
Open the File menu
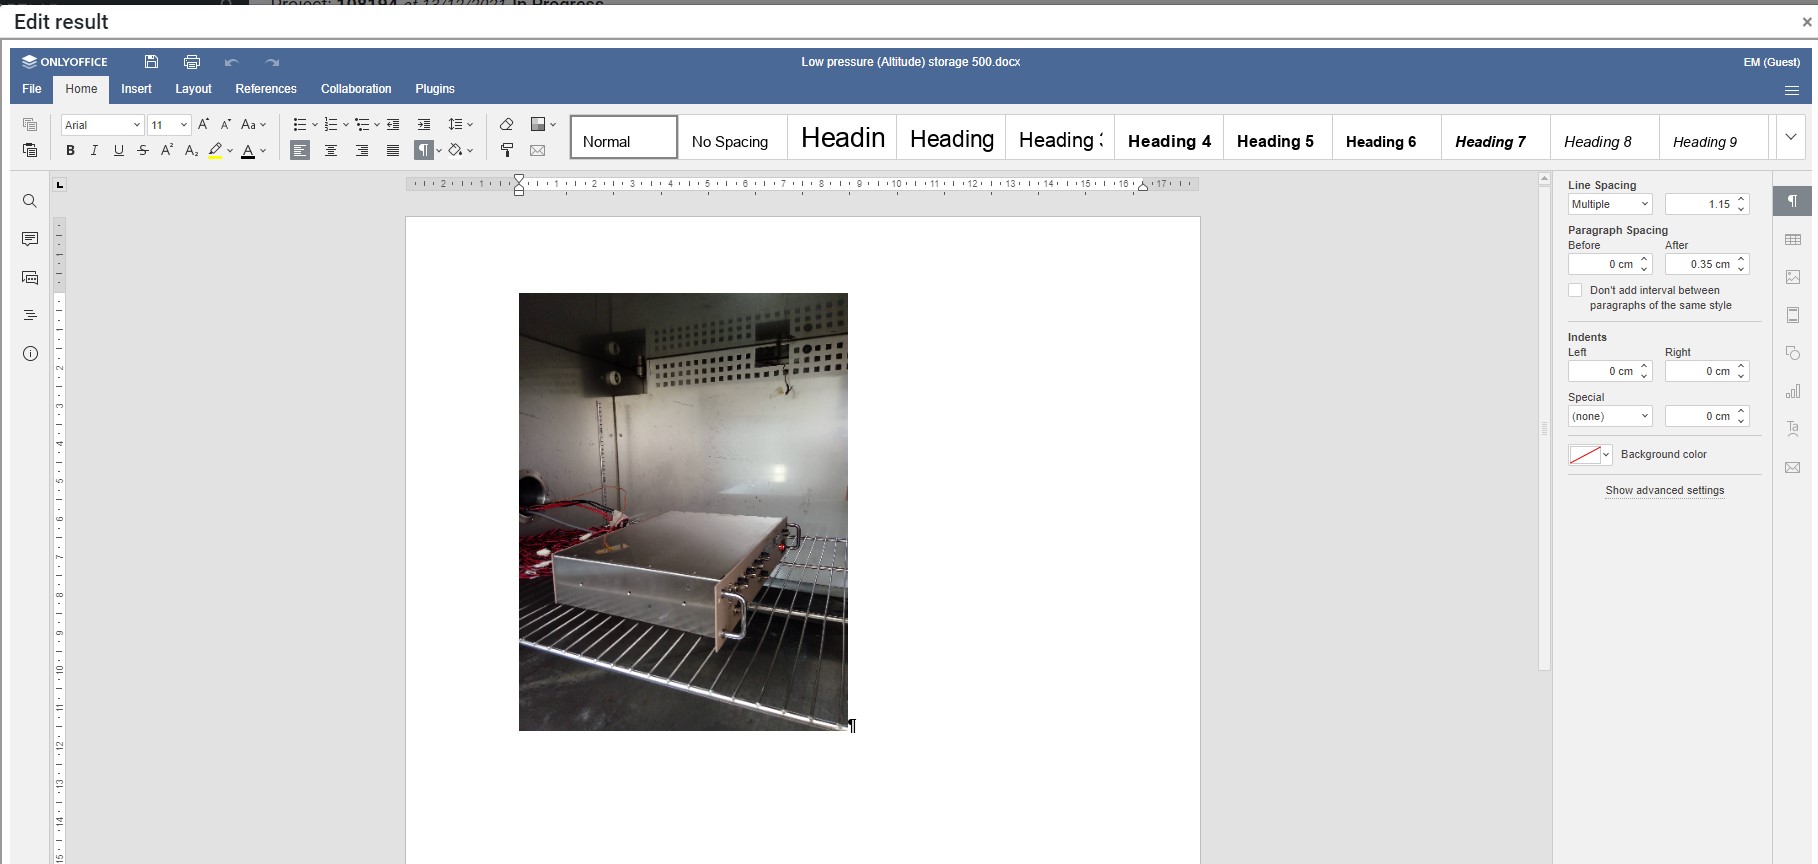pos(32,89)
